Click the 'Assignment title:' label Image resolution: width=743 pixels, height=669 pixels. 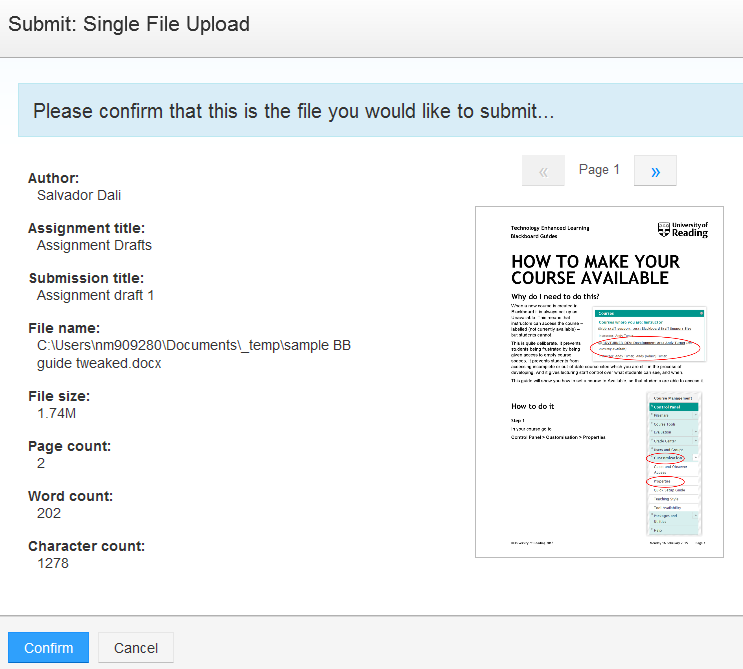click(x=86, y=228)
